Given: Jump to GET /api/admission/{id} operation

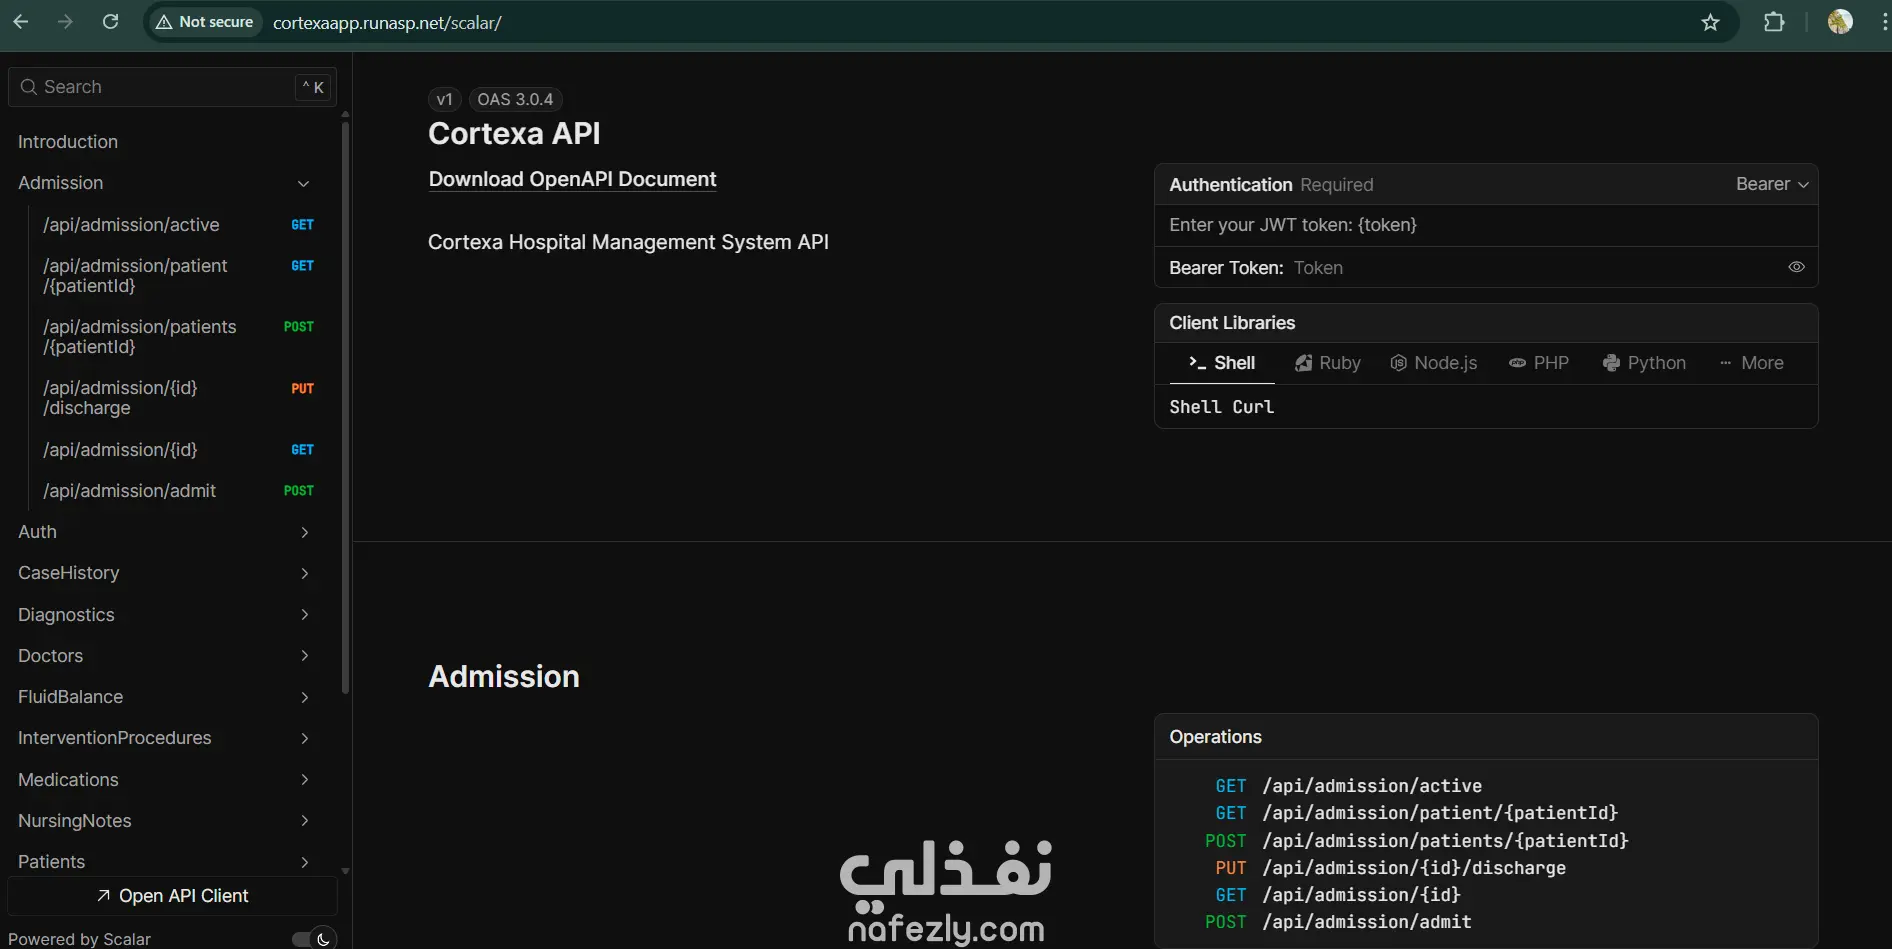Looking at the screenshot, I should pos(1338,895).
